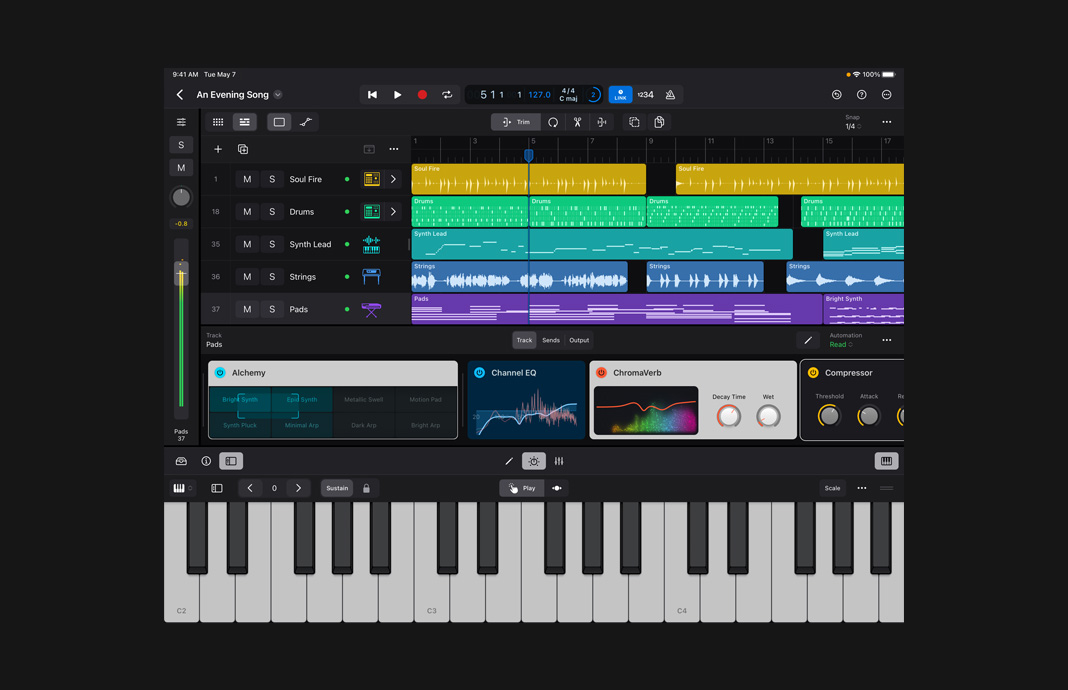The image size is (1068, 690).
Task: Switch to the Output tab
Action: click(x=579, y=340)
